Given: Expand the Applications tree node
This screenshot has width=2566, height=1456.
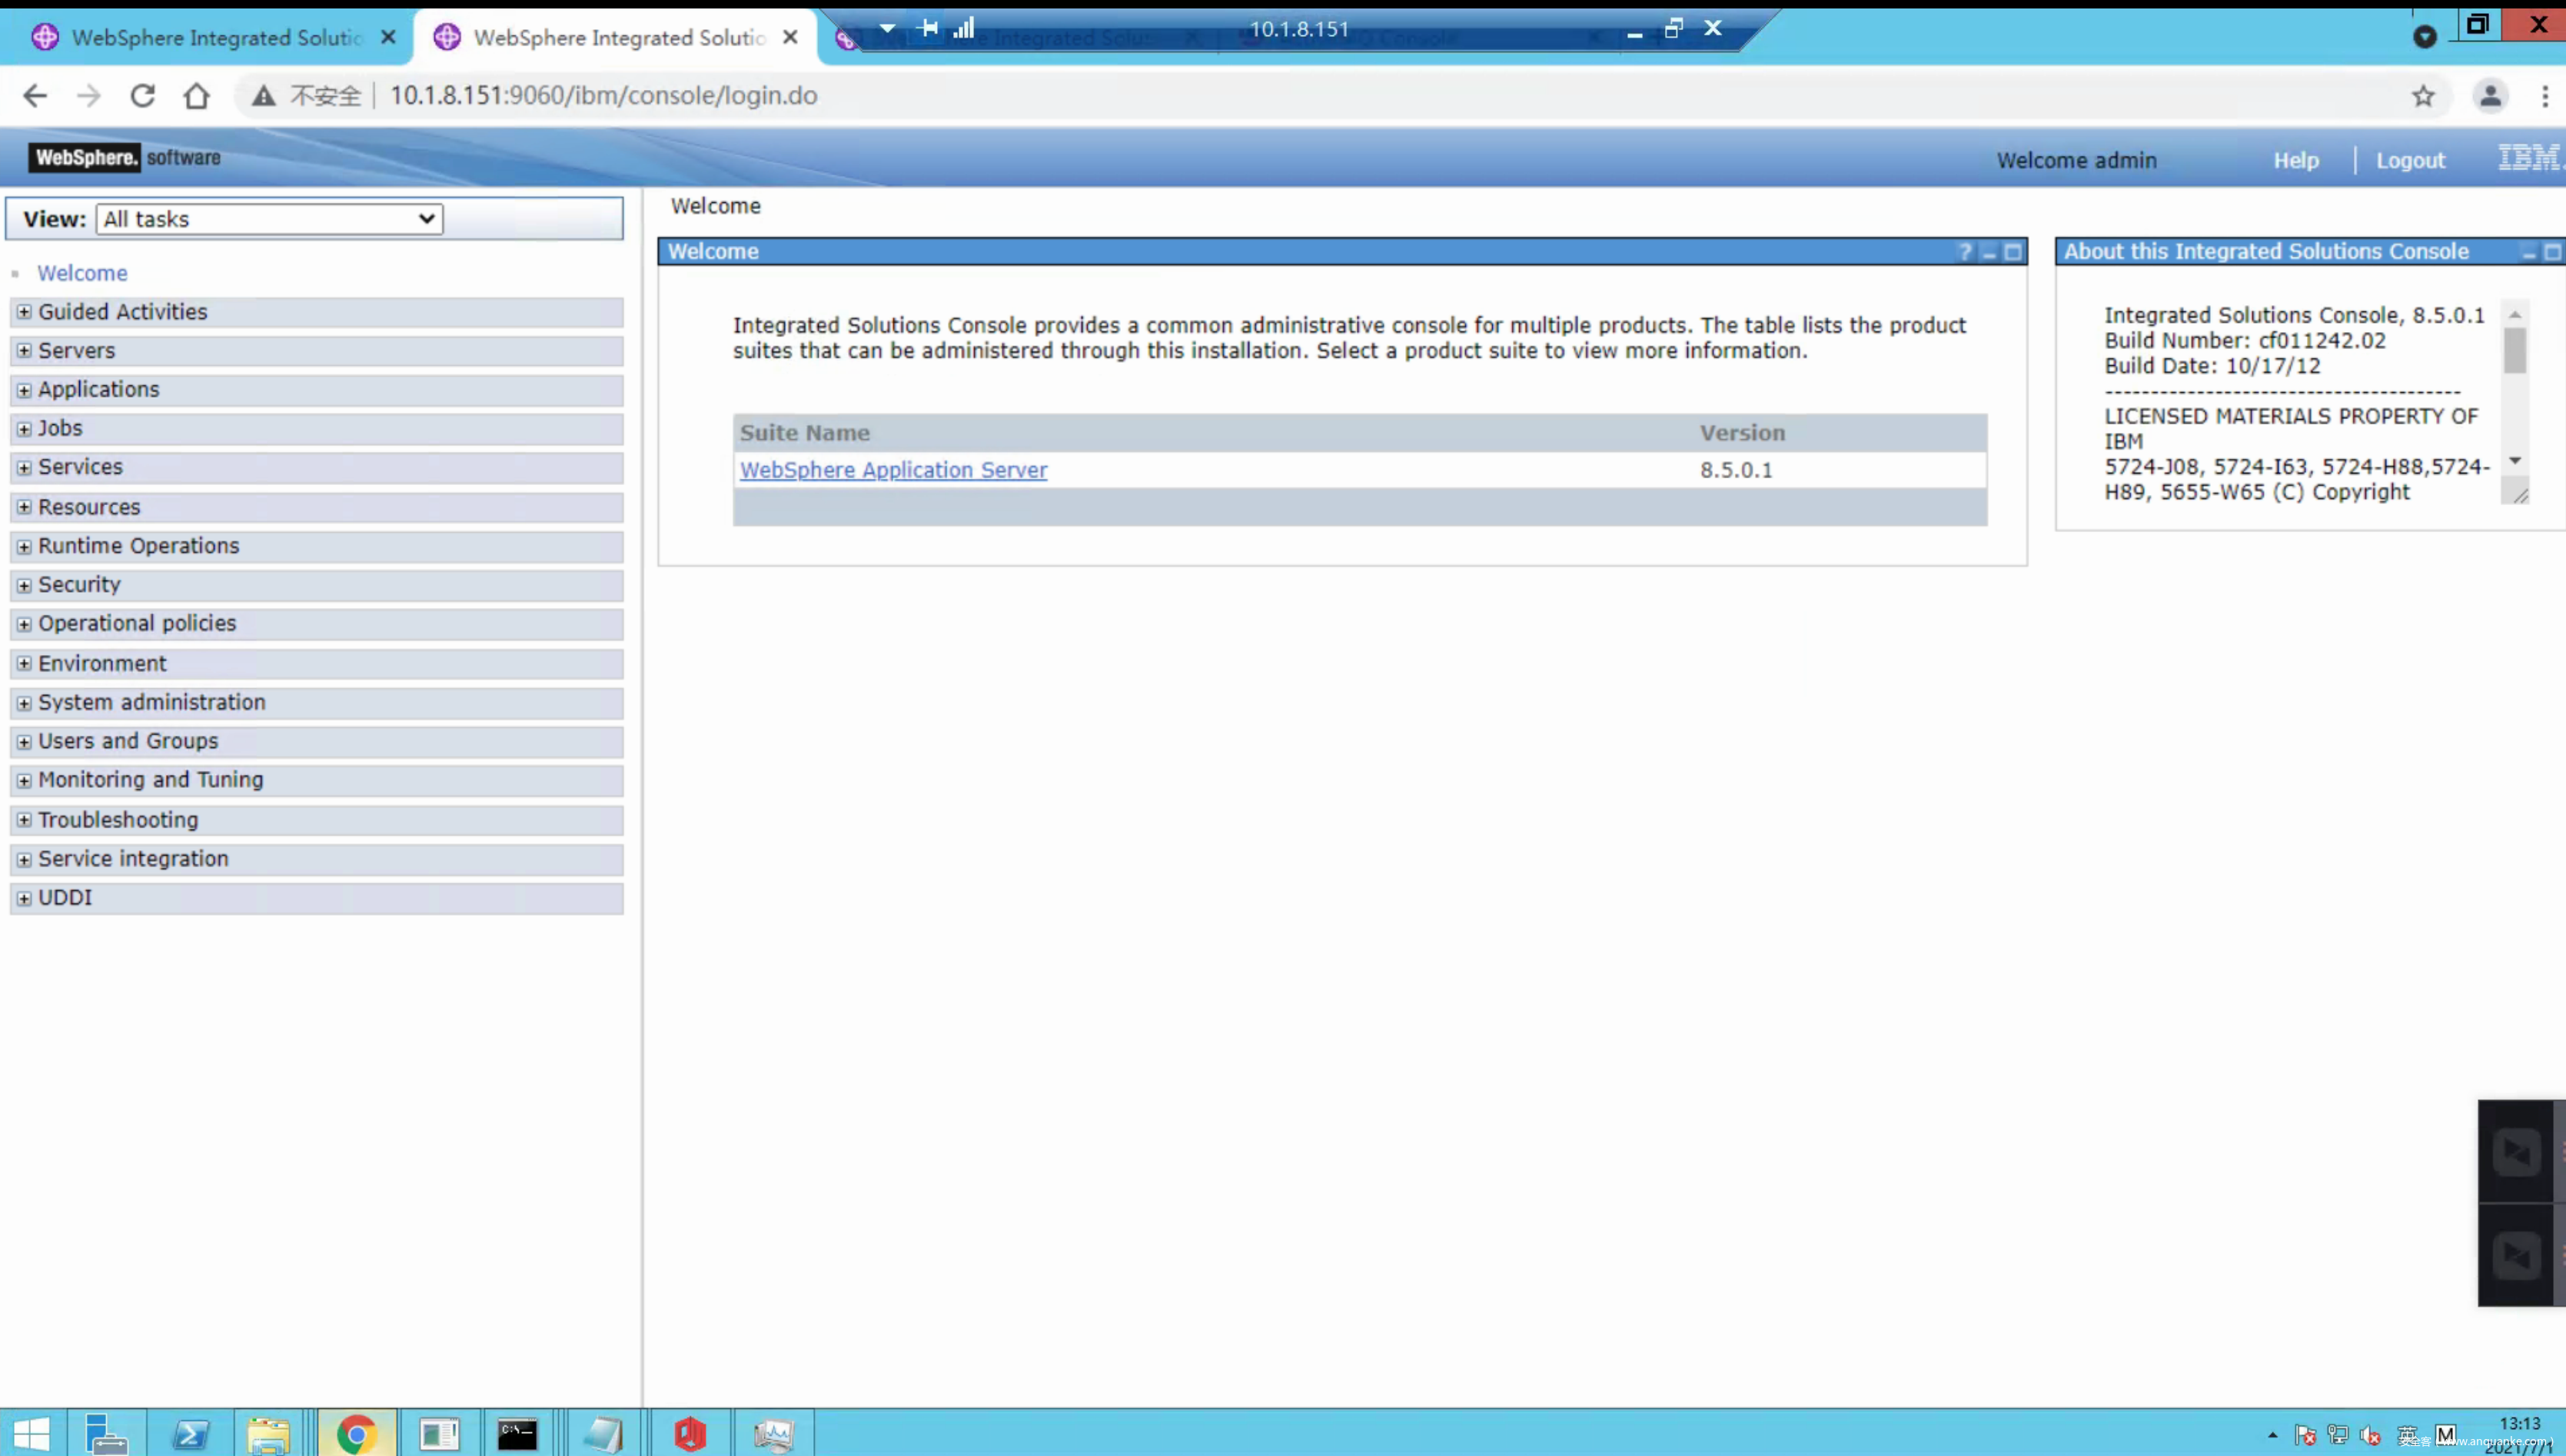Looking at the screenshot, I should pos(24,390).
